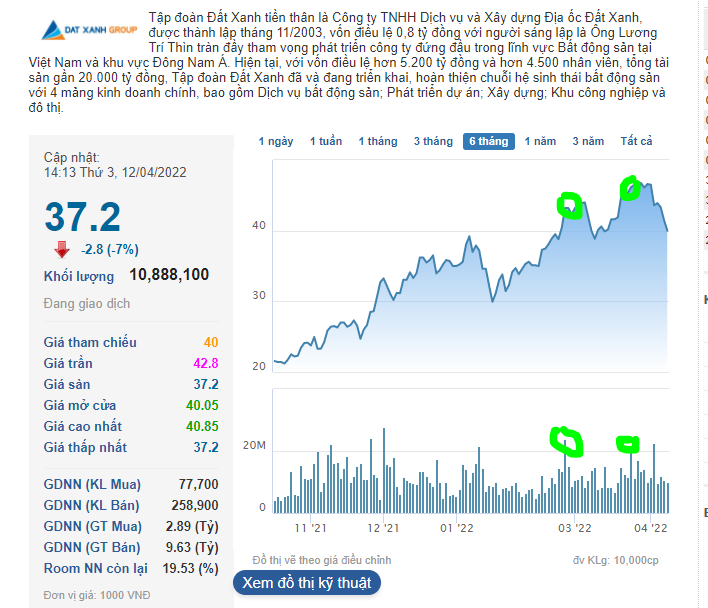Click the GDNN (KL Bán) value 258,900

tap(195, 505)
